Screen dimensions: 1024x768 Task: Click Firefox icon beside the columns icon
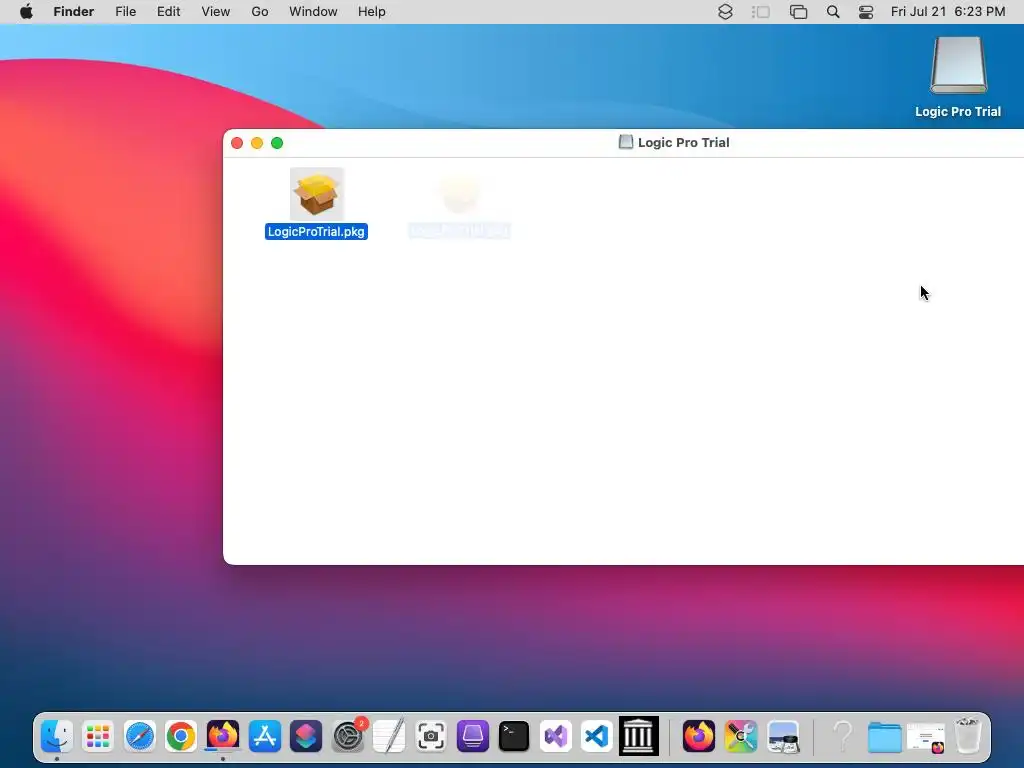[x=699, y=737]
